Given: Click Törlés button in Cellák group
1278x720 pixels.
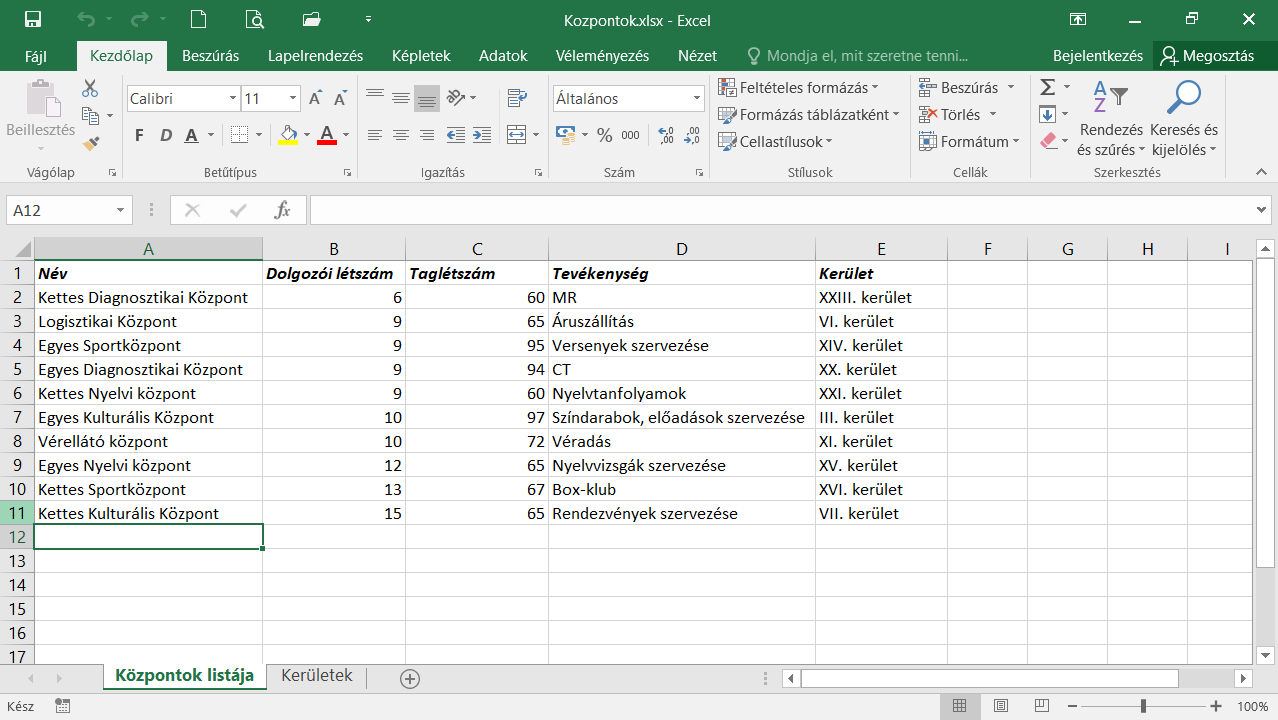Looking at the screenshot, I should tap(957, 114).
